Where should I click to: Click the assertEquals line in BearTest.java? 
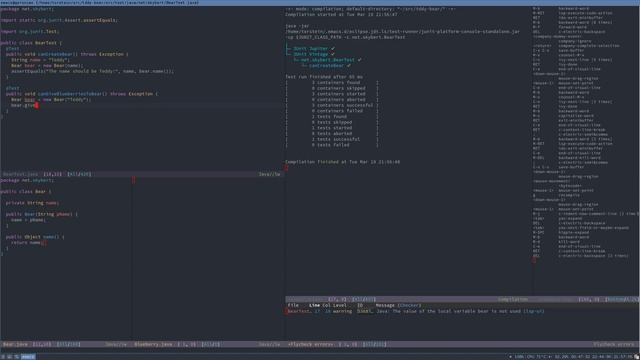point(92,71)
